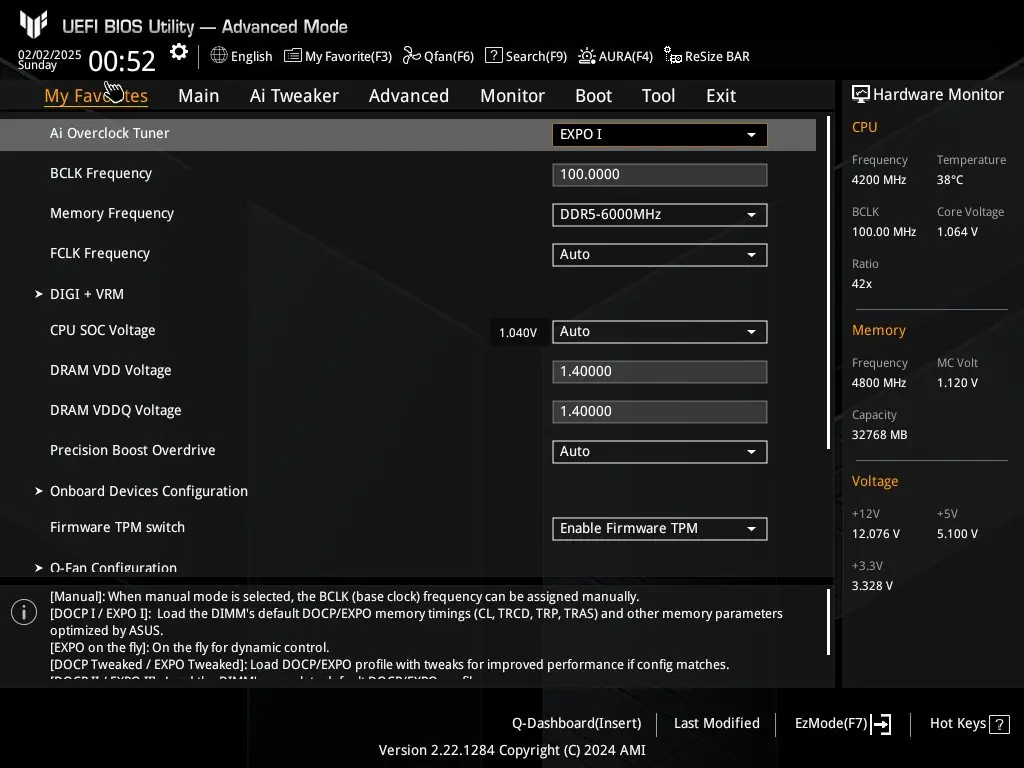Click the Search(F9) question mark icon
This screenshot has width=1024, height=768.
(494, 56)
